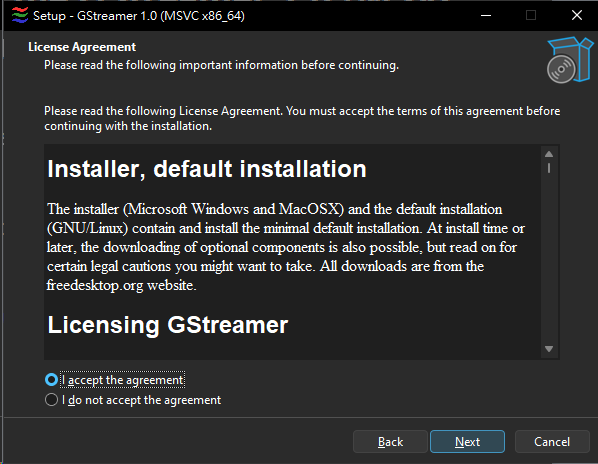The image size is (598, 464).
Task: Cancel the GStreamer installation
Action: [x=552, y=442]
